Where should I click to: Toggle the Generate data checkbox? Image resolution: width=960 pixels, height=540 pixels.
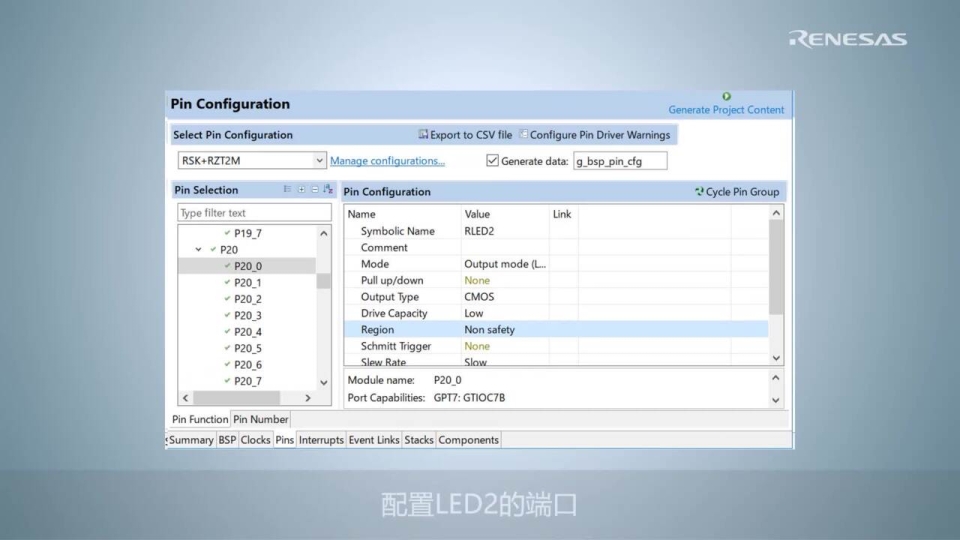[x=492, y=160]
